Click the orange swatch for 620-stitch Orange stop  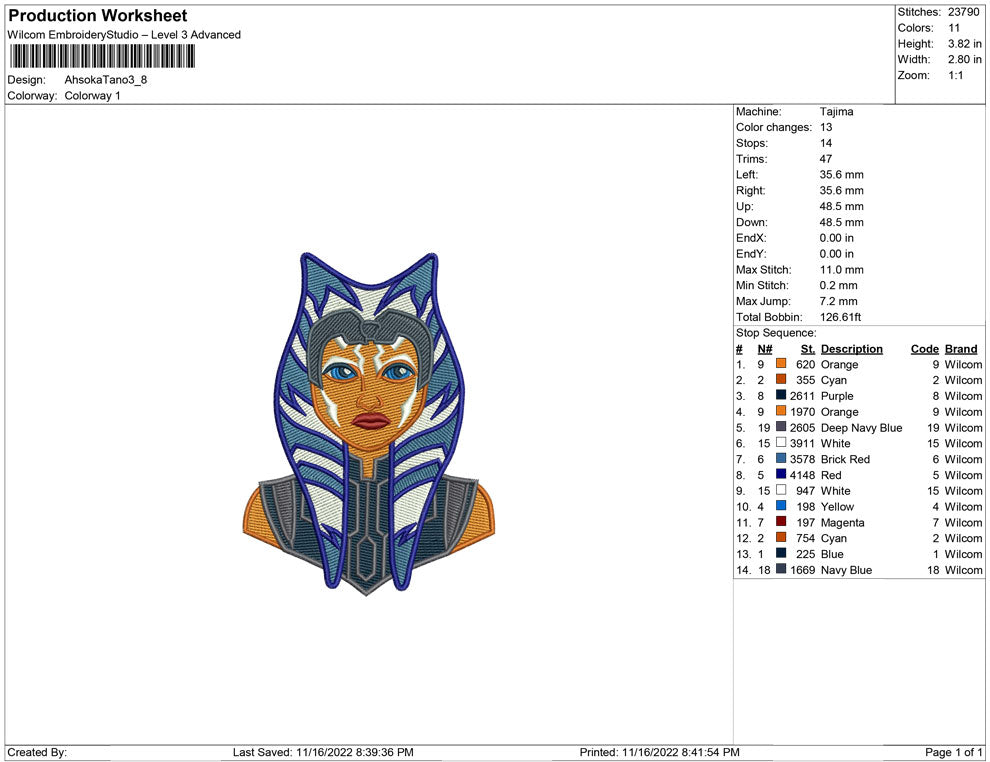tap(781, 364)
